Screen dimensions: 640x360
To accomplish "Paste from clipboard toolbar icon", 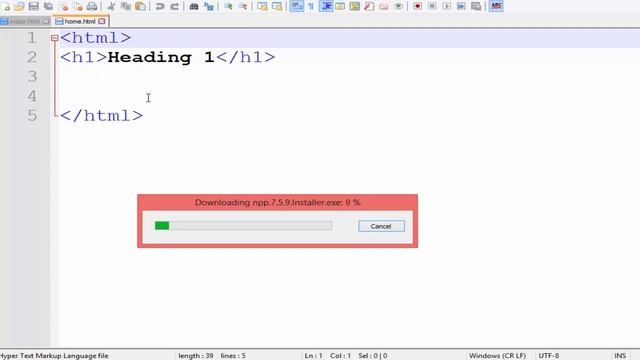I will point(140,6).
